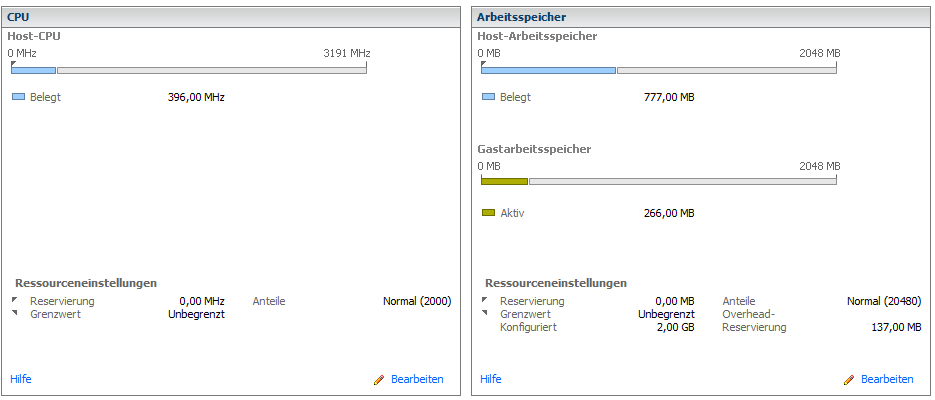The image size is (935, 400).
Task: Click the Gastarbeitsspeicher usage bar
Action: [x=659, y=181]
